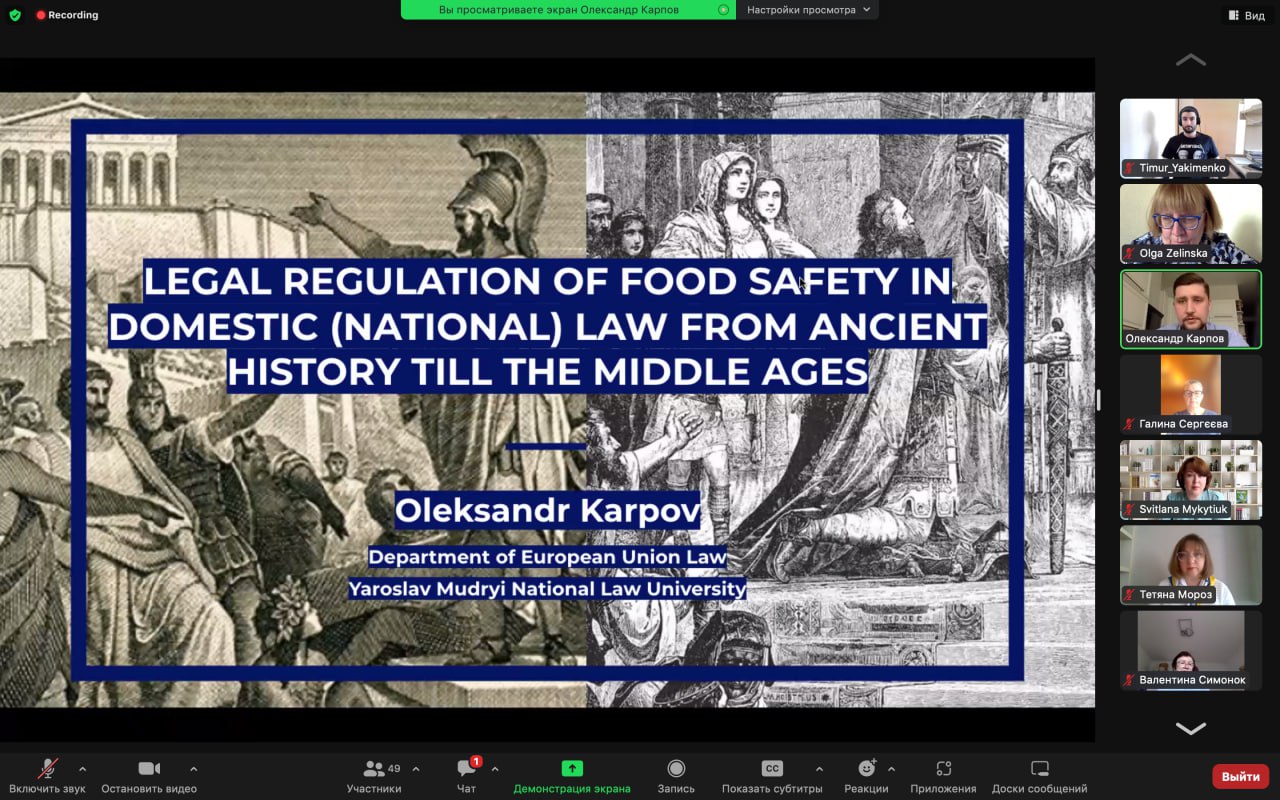This screenshot has height=800, width=1280.
Task: Start recording with the Запись button
Action: pyautogui.click(x=676, y=768)
